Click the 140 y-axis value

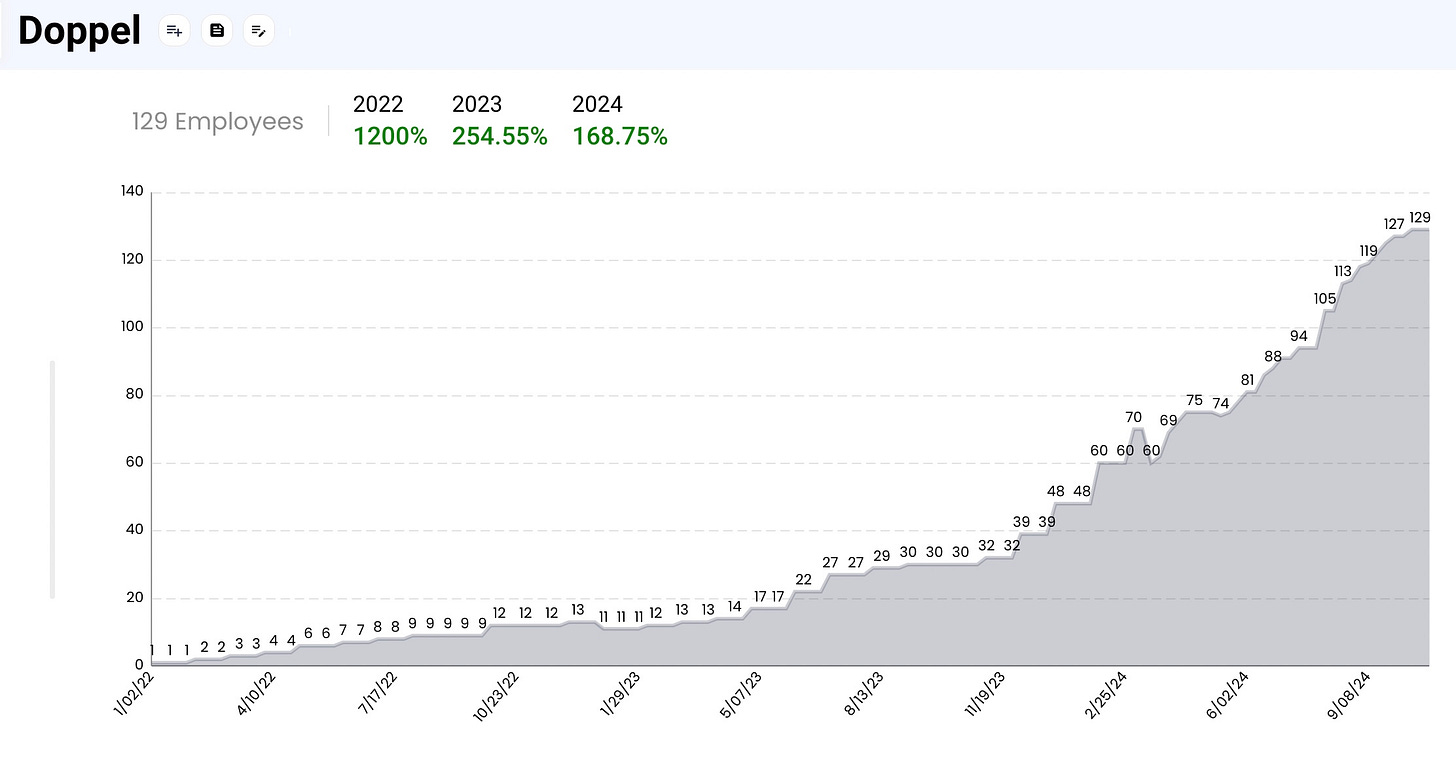pos(132,191)
